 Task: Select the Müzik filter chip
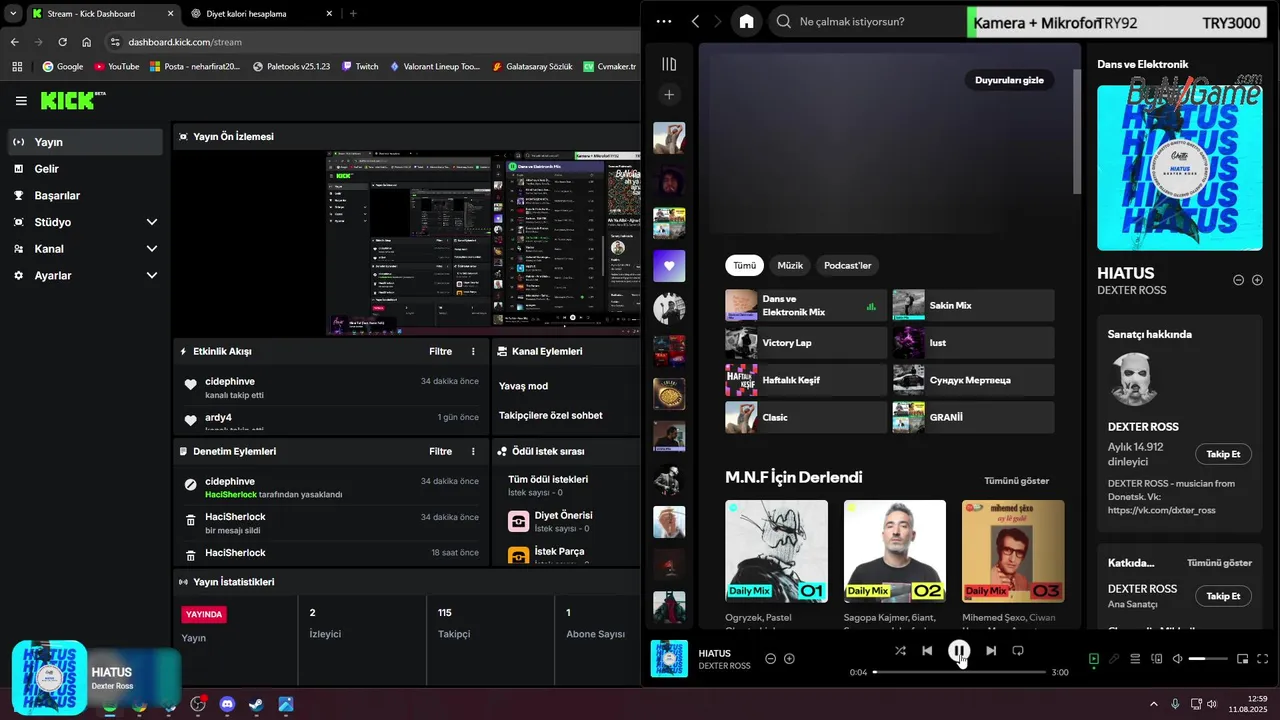pyautogui.click(x=790, y=266)
